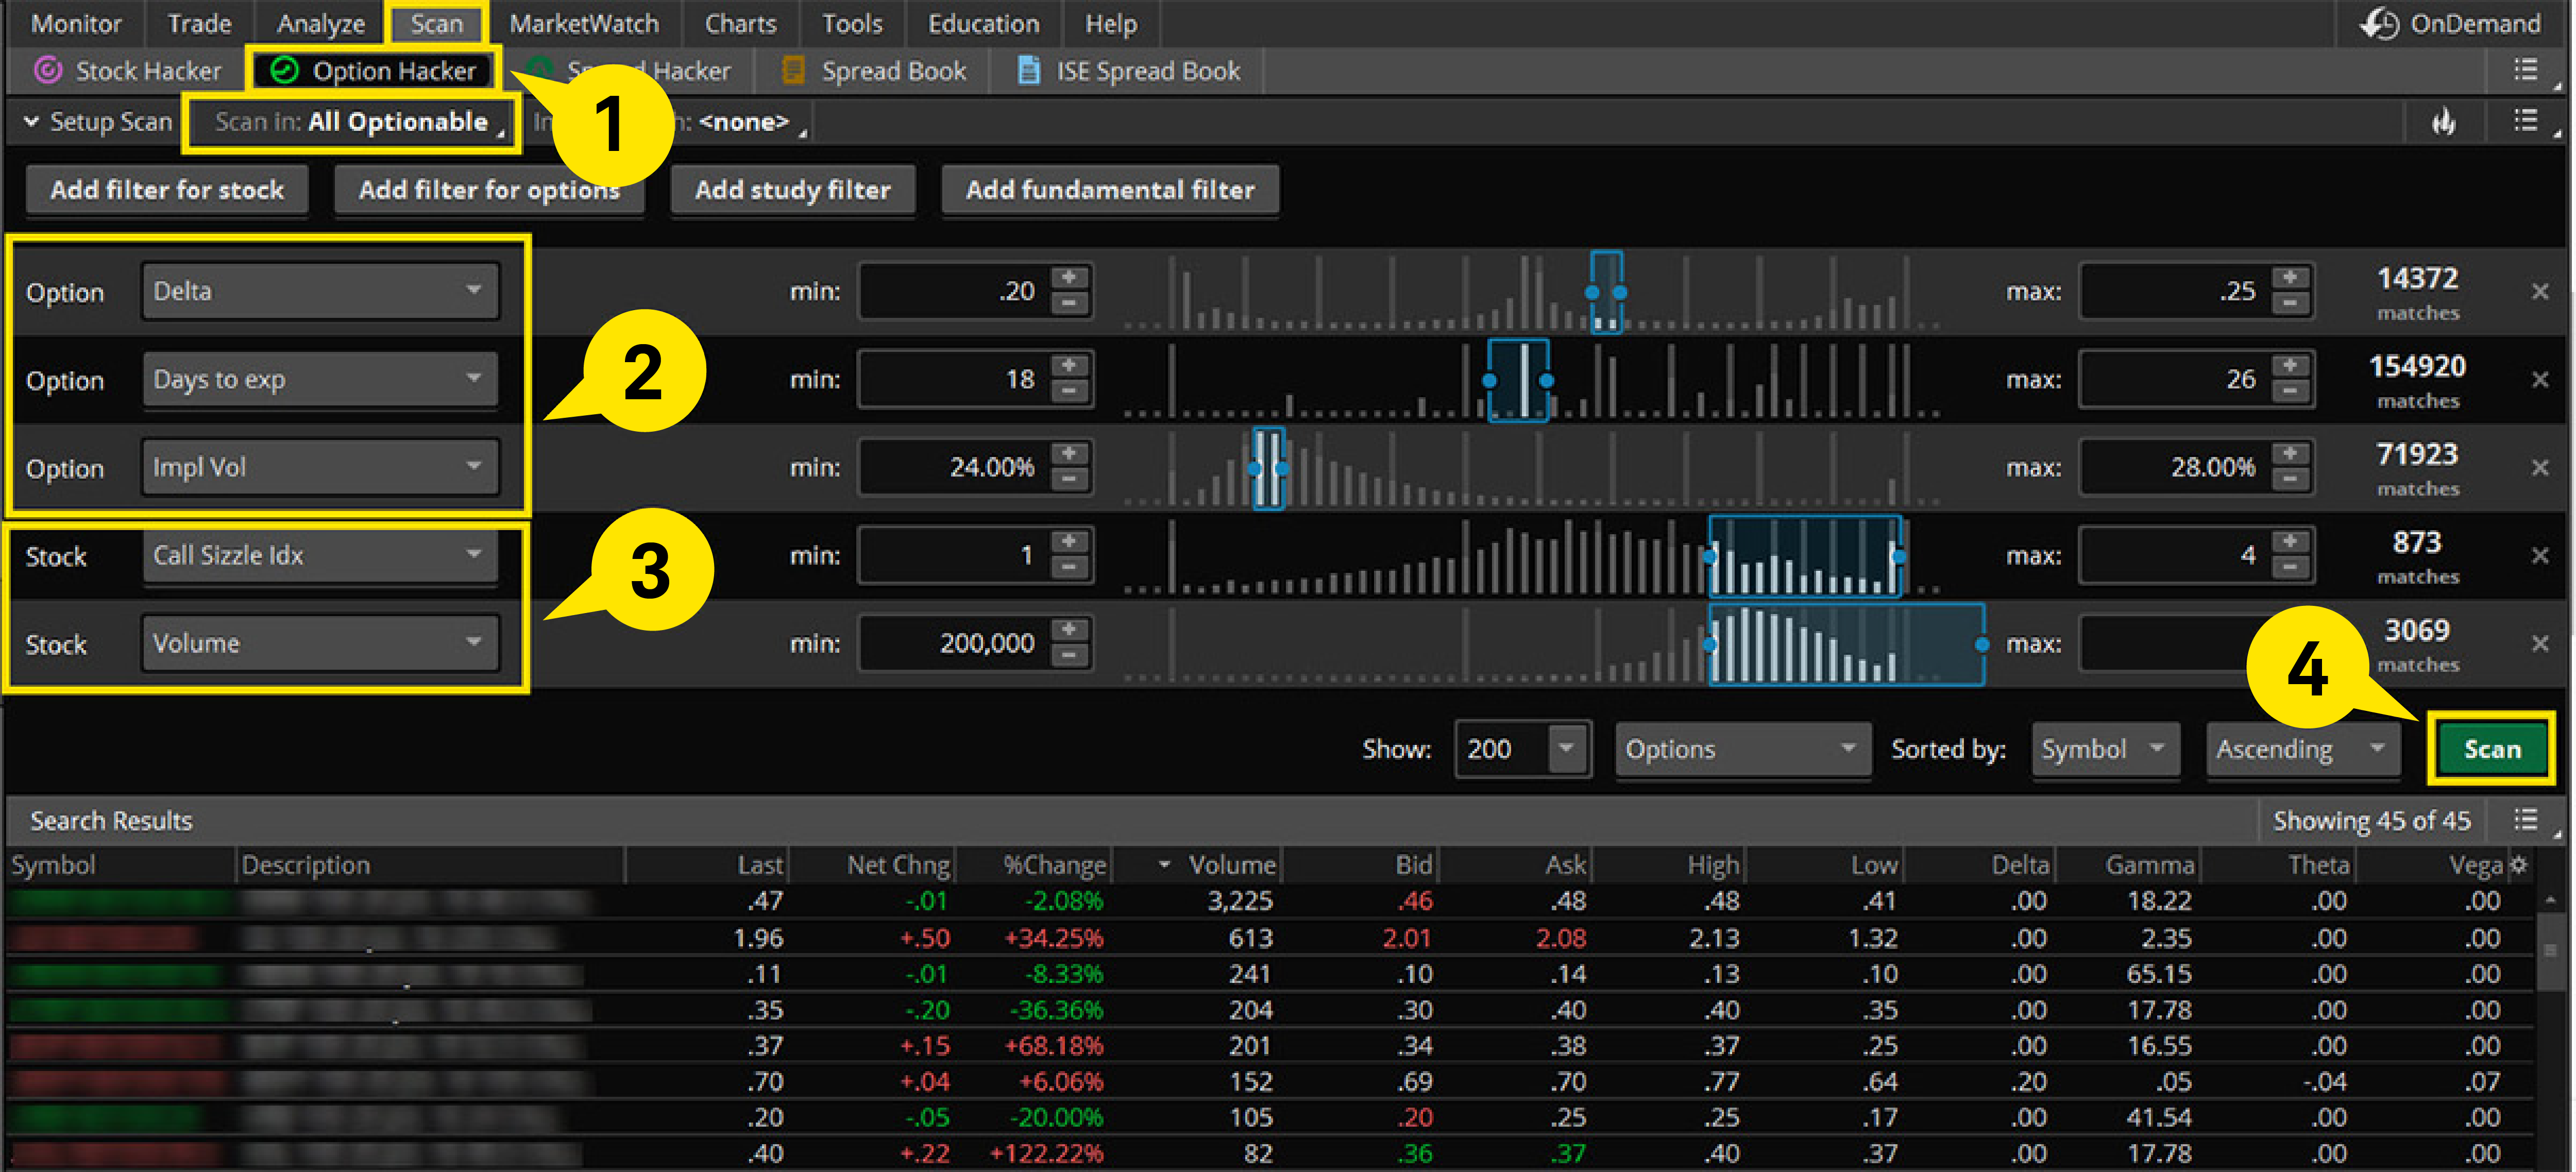Remove the Impl Vol filter with its X
This screenshot has height=1172, width=2576.
tap(2541, 466)
